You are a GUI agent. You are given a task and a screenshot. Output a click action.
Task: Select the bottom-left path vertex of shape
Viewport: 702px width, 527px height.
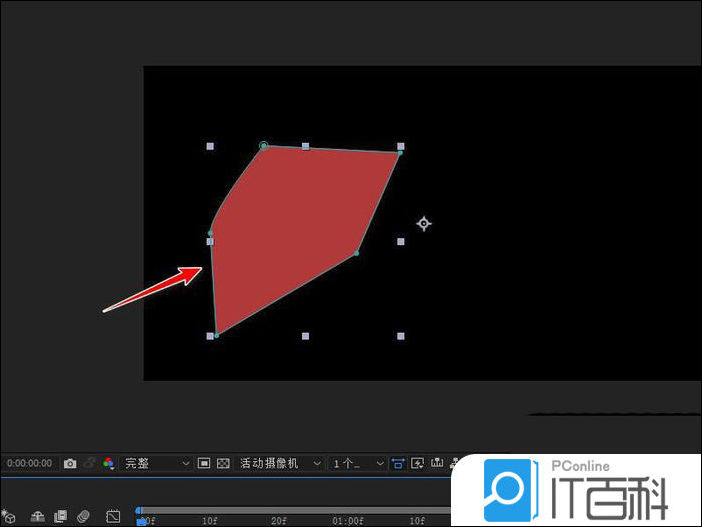pos(217,335)
